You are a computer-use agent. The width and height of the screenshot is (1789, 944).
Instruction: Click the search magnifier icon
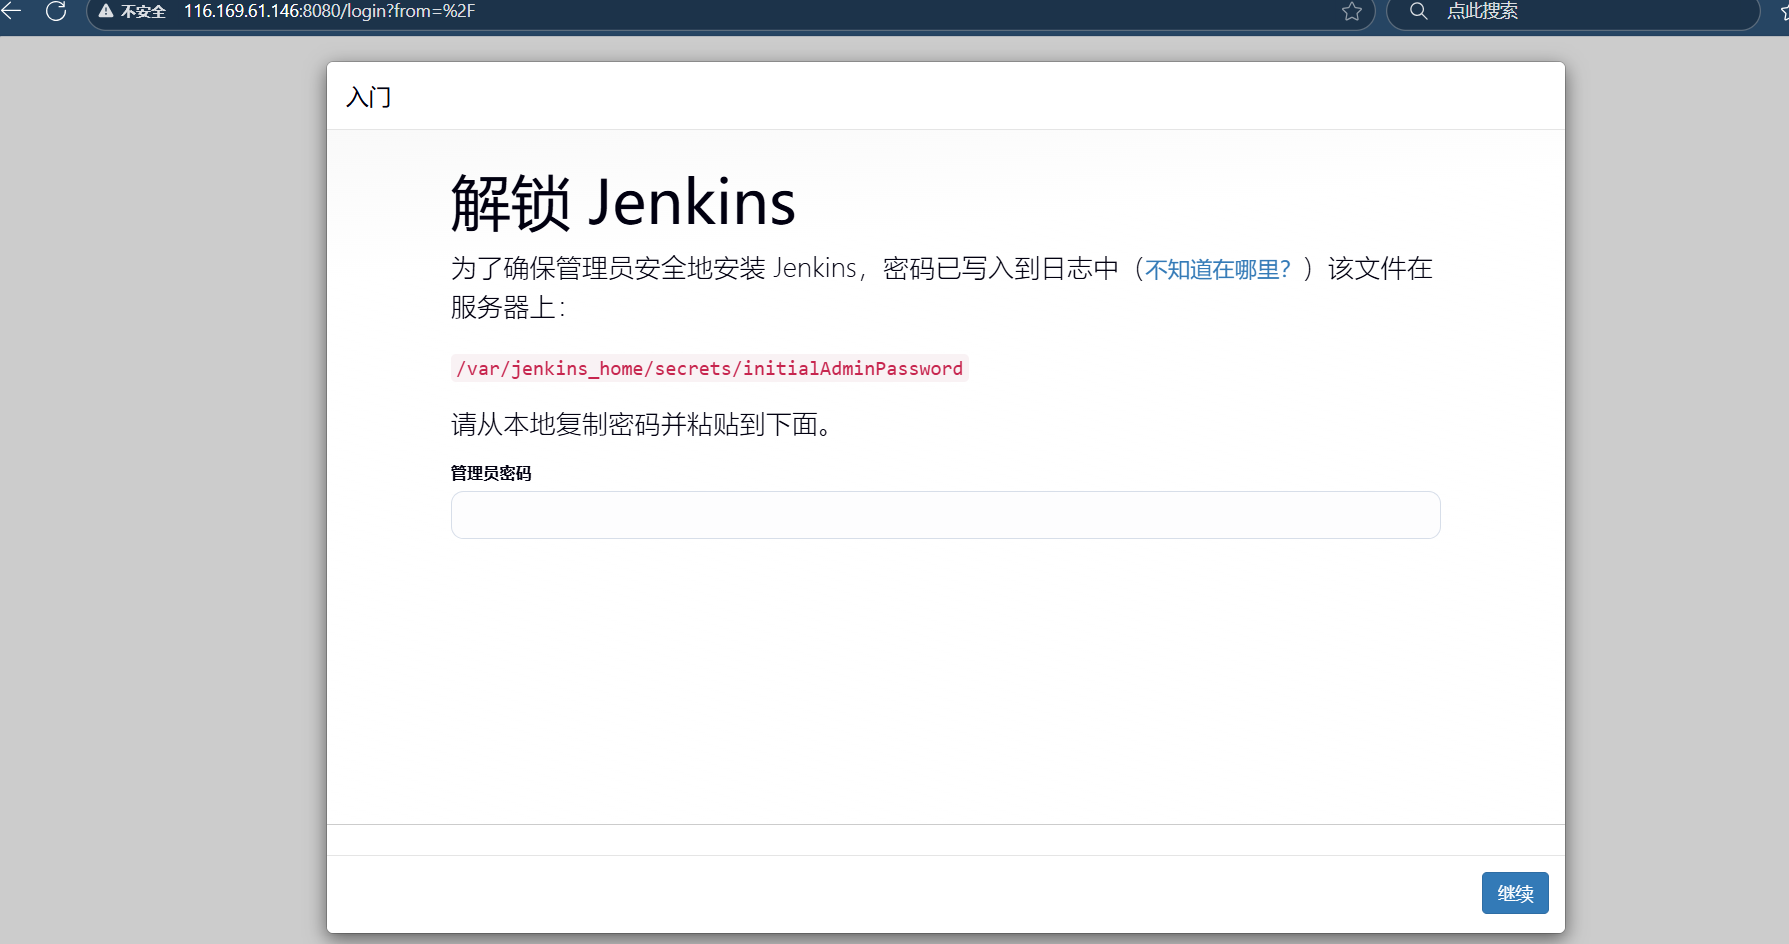click(x=1418, y=11)
